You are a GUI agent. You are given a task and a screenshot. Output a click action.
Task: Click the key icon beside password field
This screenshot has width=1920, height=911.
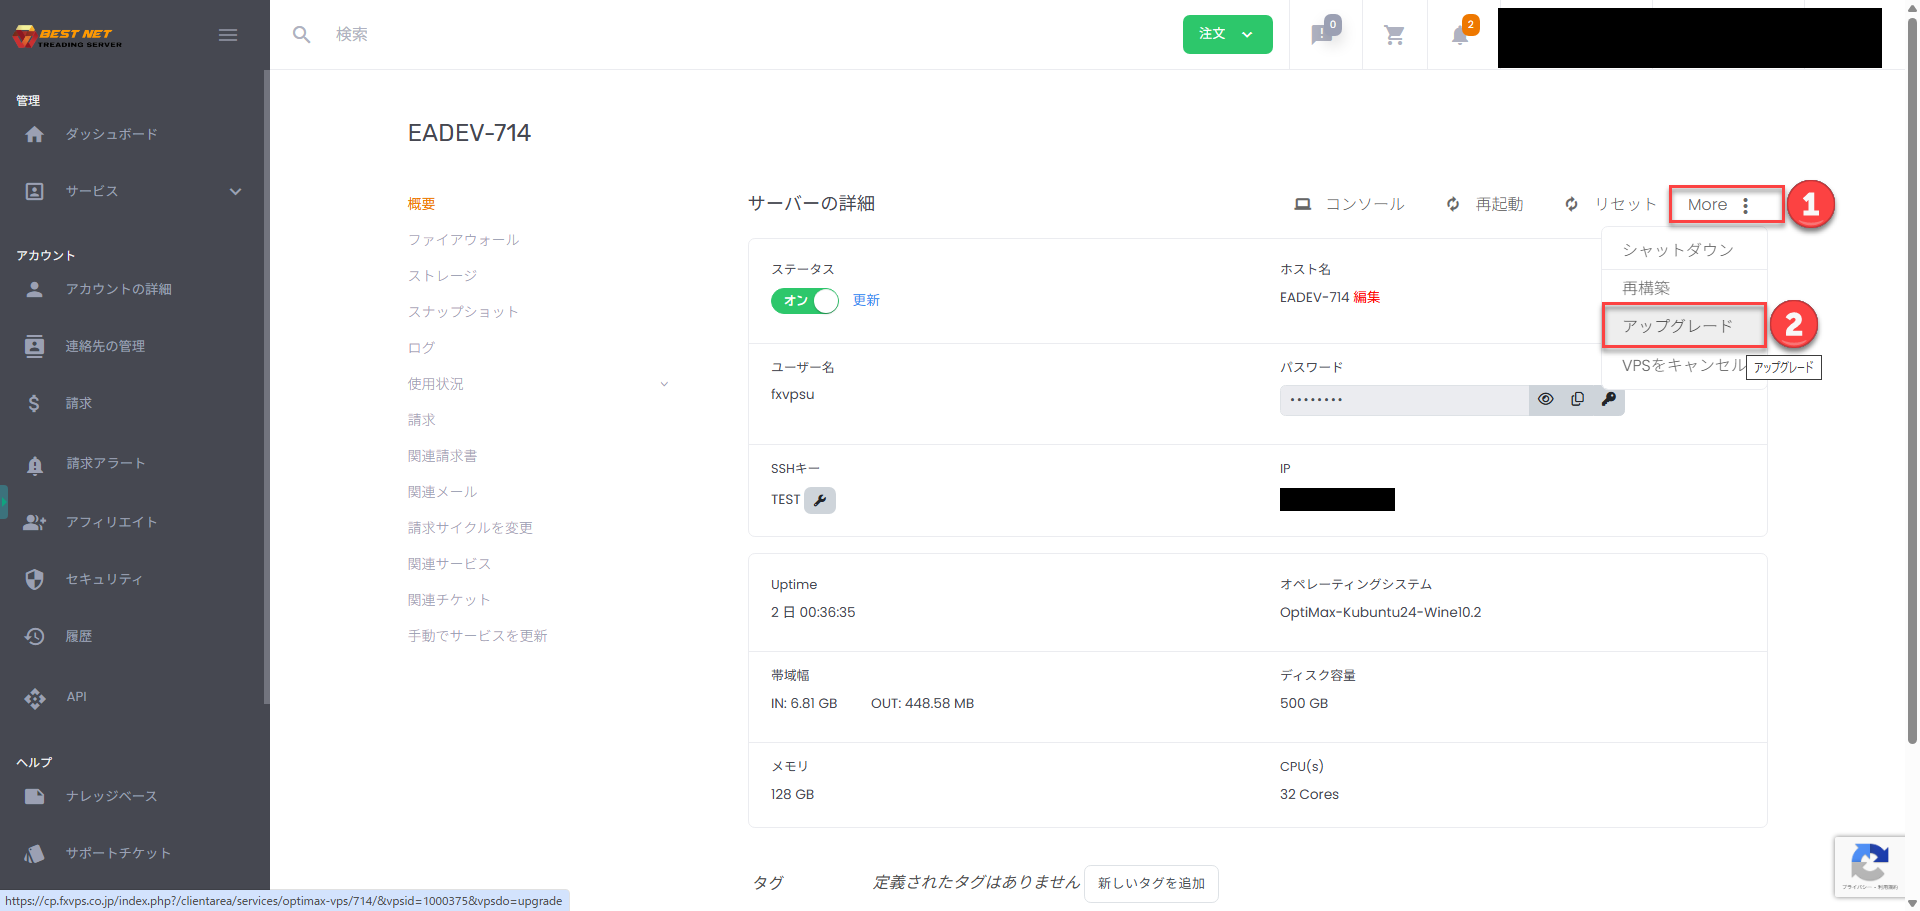(1608, 399)
